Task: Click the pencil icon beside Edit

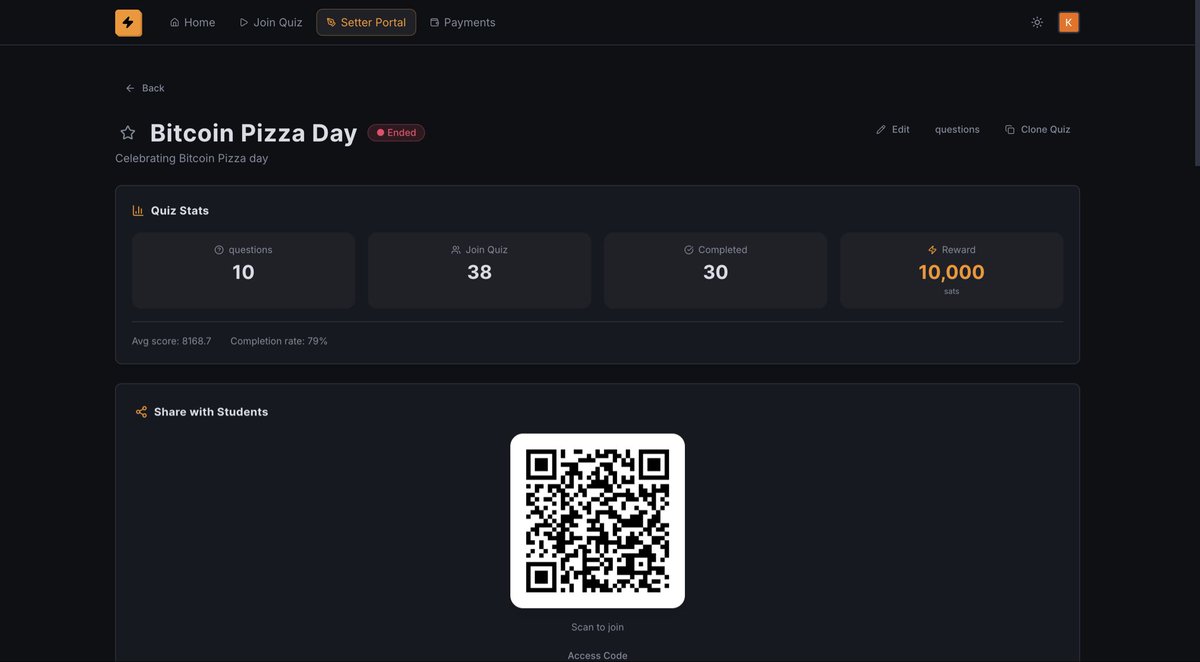Action: [x=881, y=129]
